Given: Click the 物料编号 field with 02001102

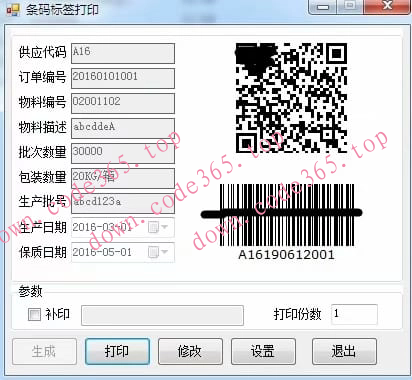Looking at the screenshot, I should pyautogui.click(x=123, y=103).
